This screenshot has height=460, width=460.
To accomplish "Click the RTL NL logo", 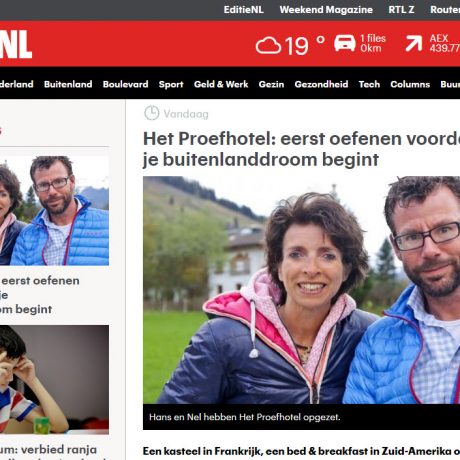I will 16,44.
